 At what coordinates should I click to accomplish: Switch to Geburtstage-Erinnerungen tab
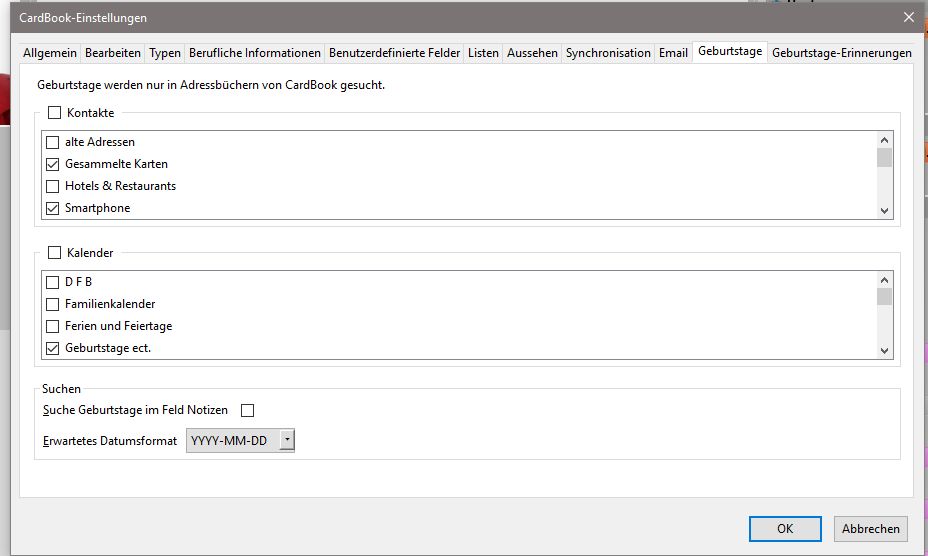pos(842,53)
